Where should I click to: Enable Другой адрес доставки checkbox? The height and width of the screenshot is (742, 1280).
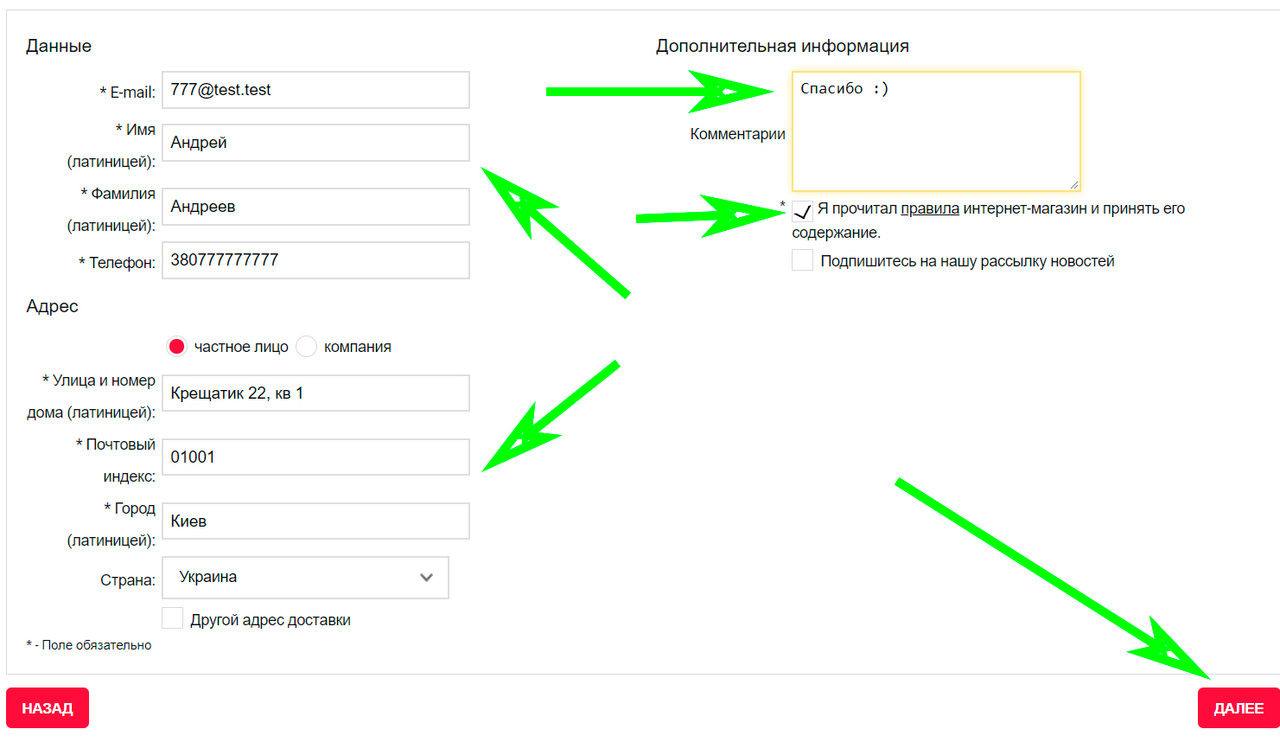[173, 619]
